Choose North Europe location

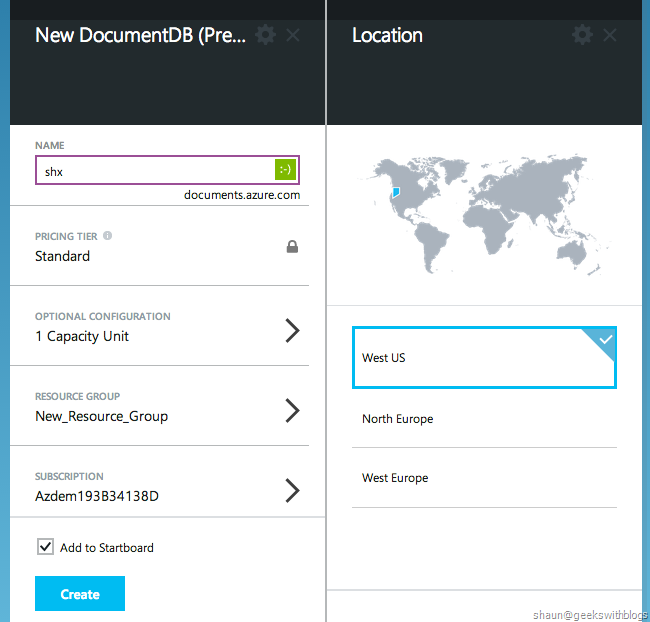(484, 419)
